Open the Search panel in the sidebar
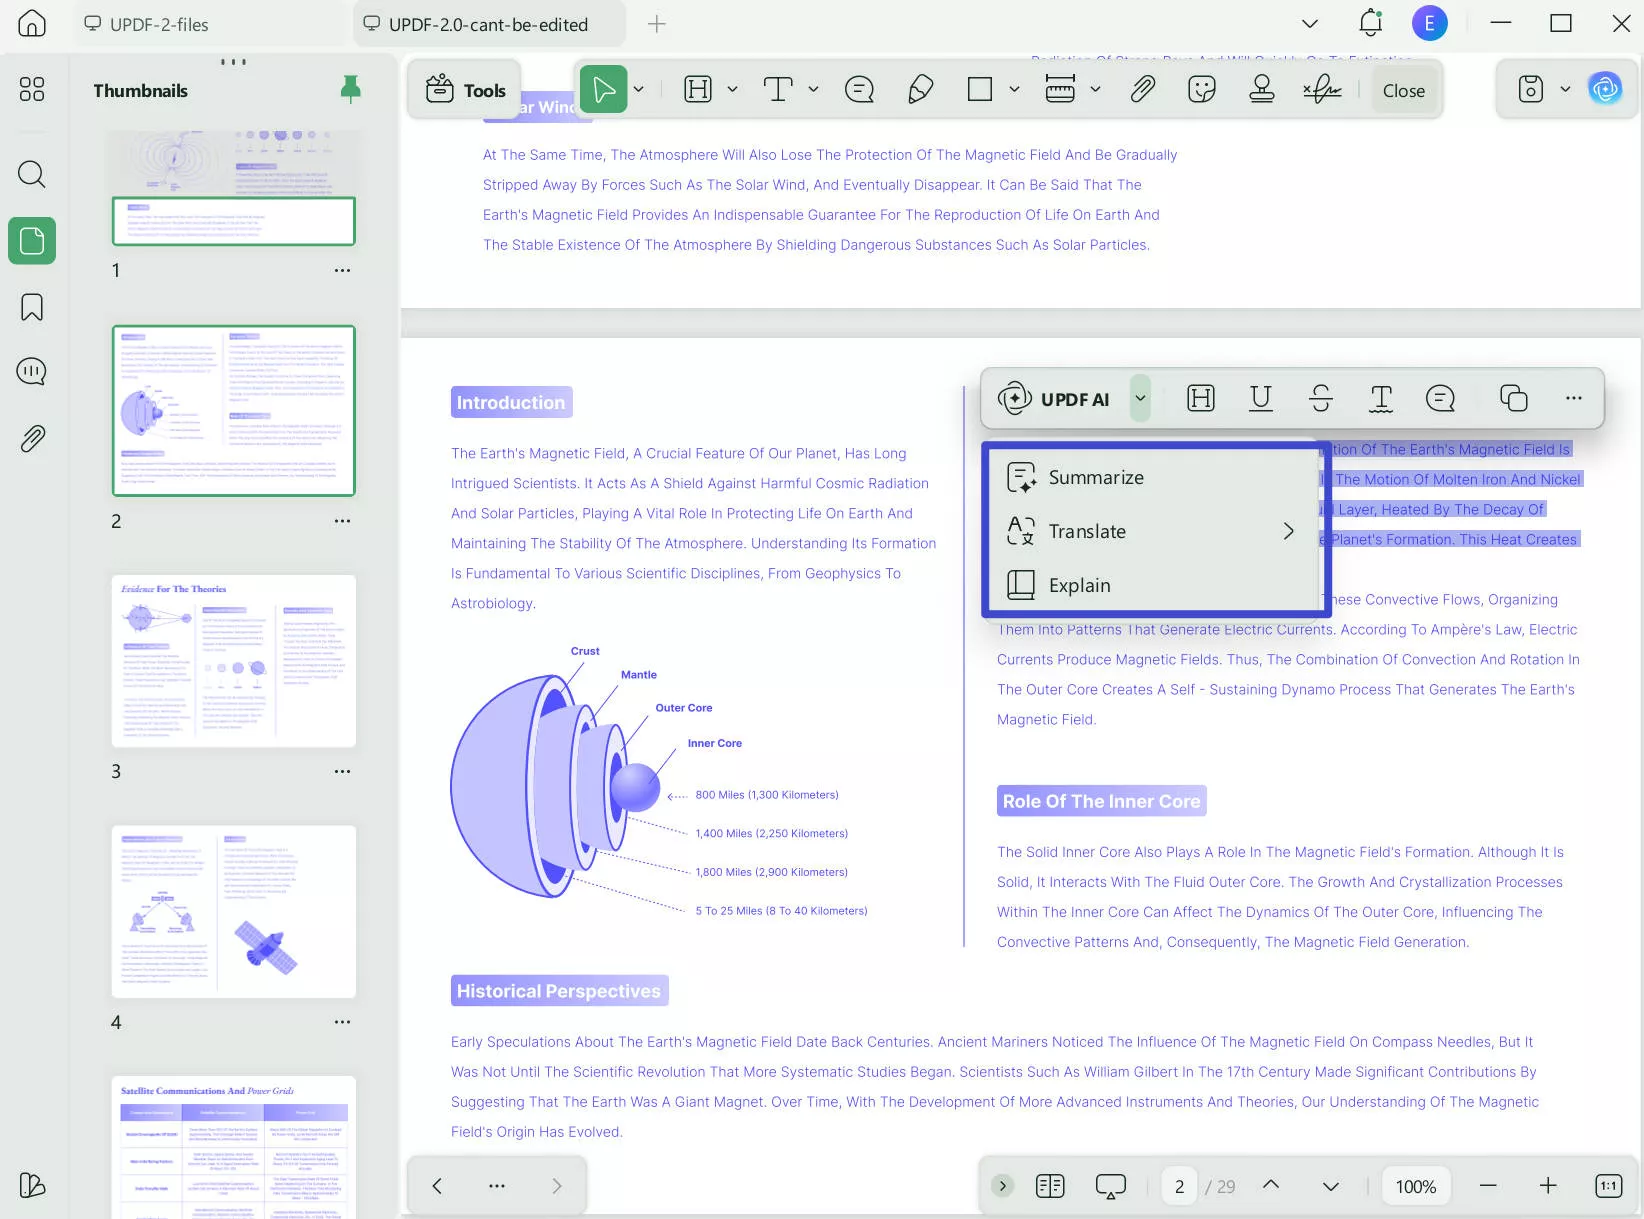The width and height of the screenshot is (1644, 1219). 31,174
